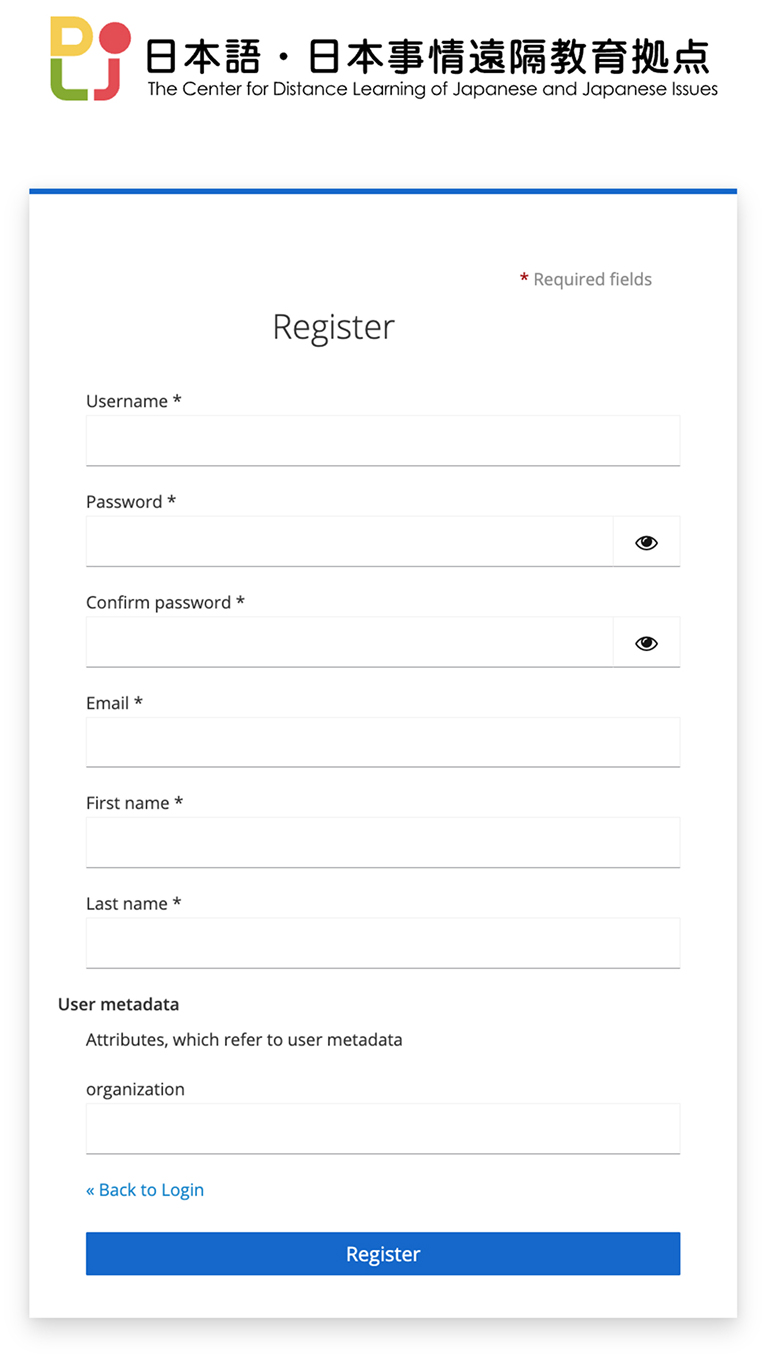This screenshot has height=1357, width=768.
Task: Click the Japanese site title banner text
Action: [x=428, y=56]
